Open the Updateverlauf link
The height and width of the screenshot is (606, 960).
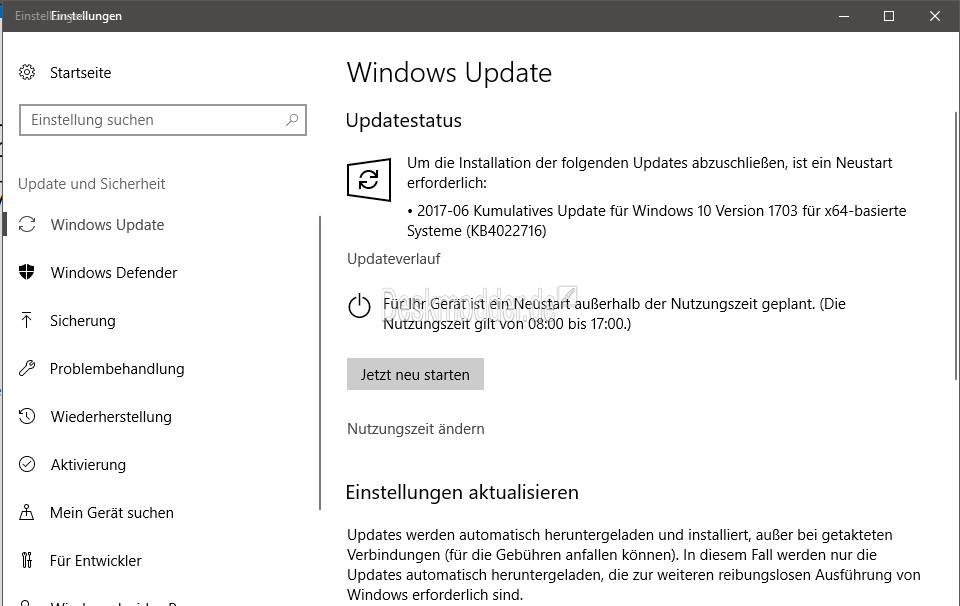tap(394, 259)
